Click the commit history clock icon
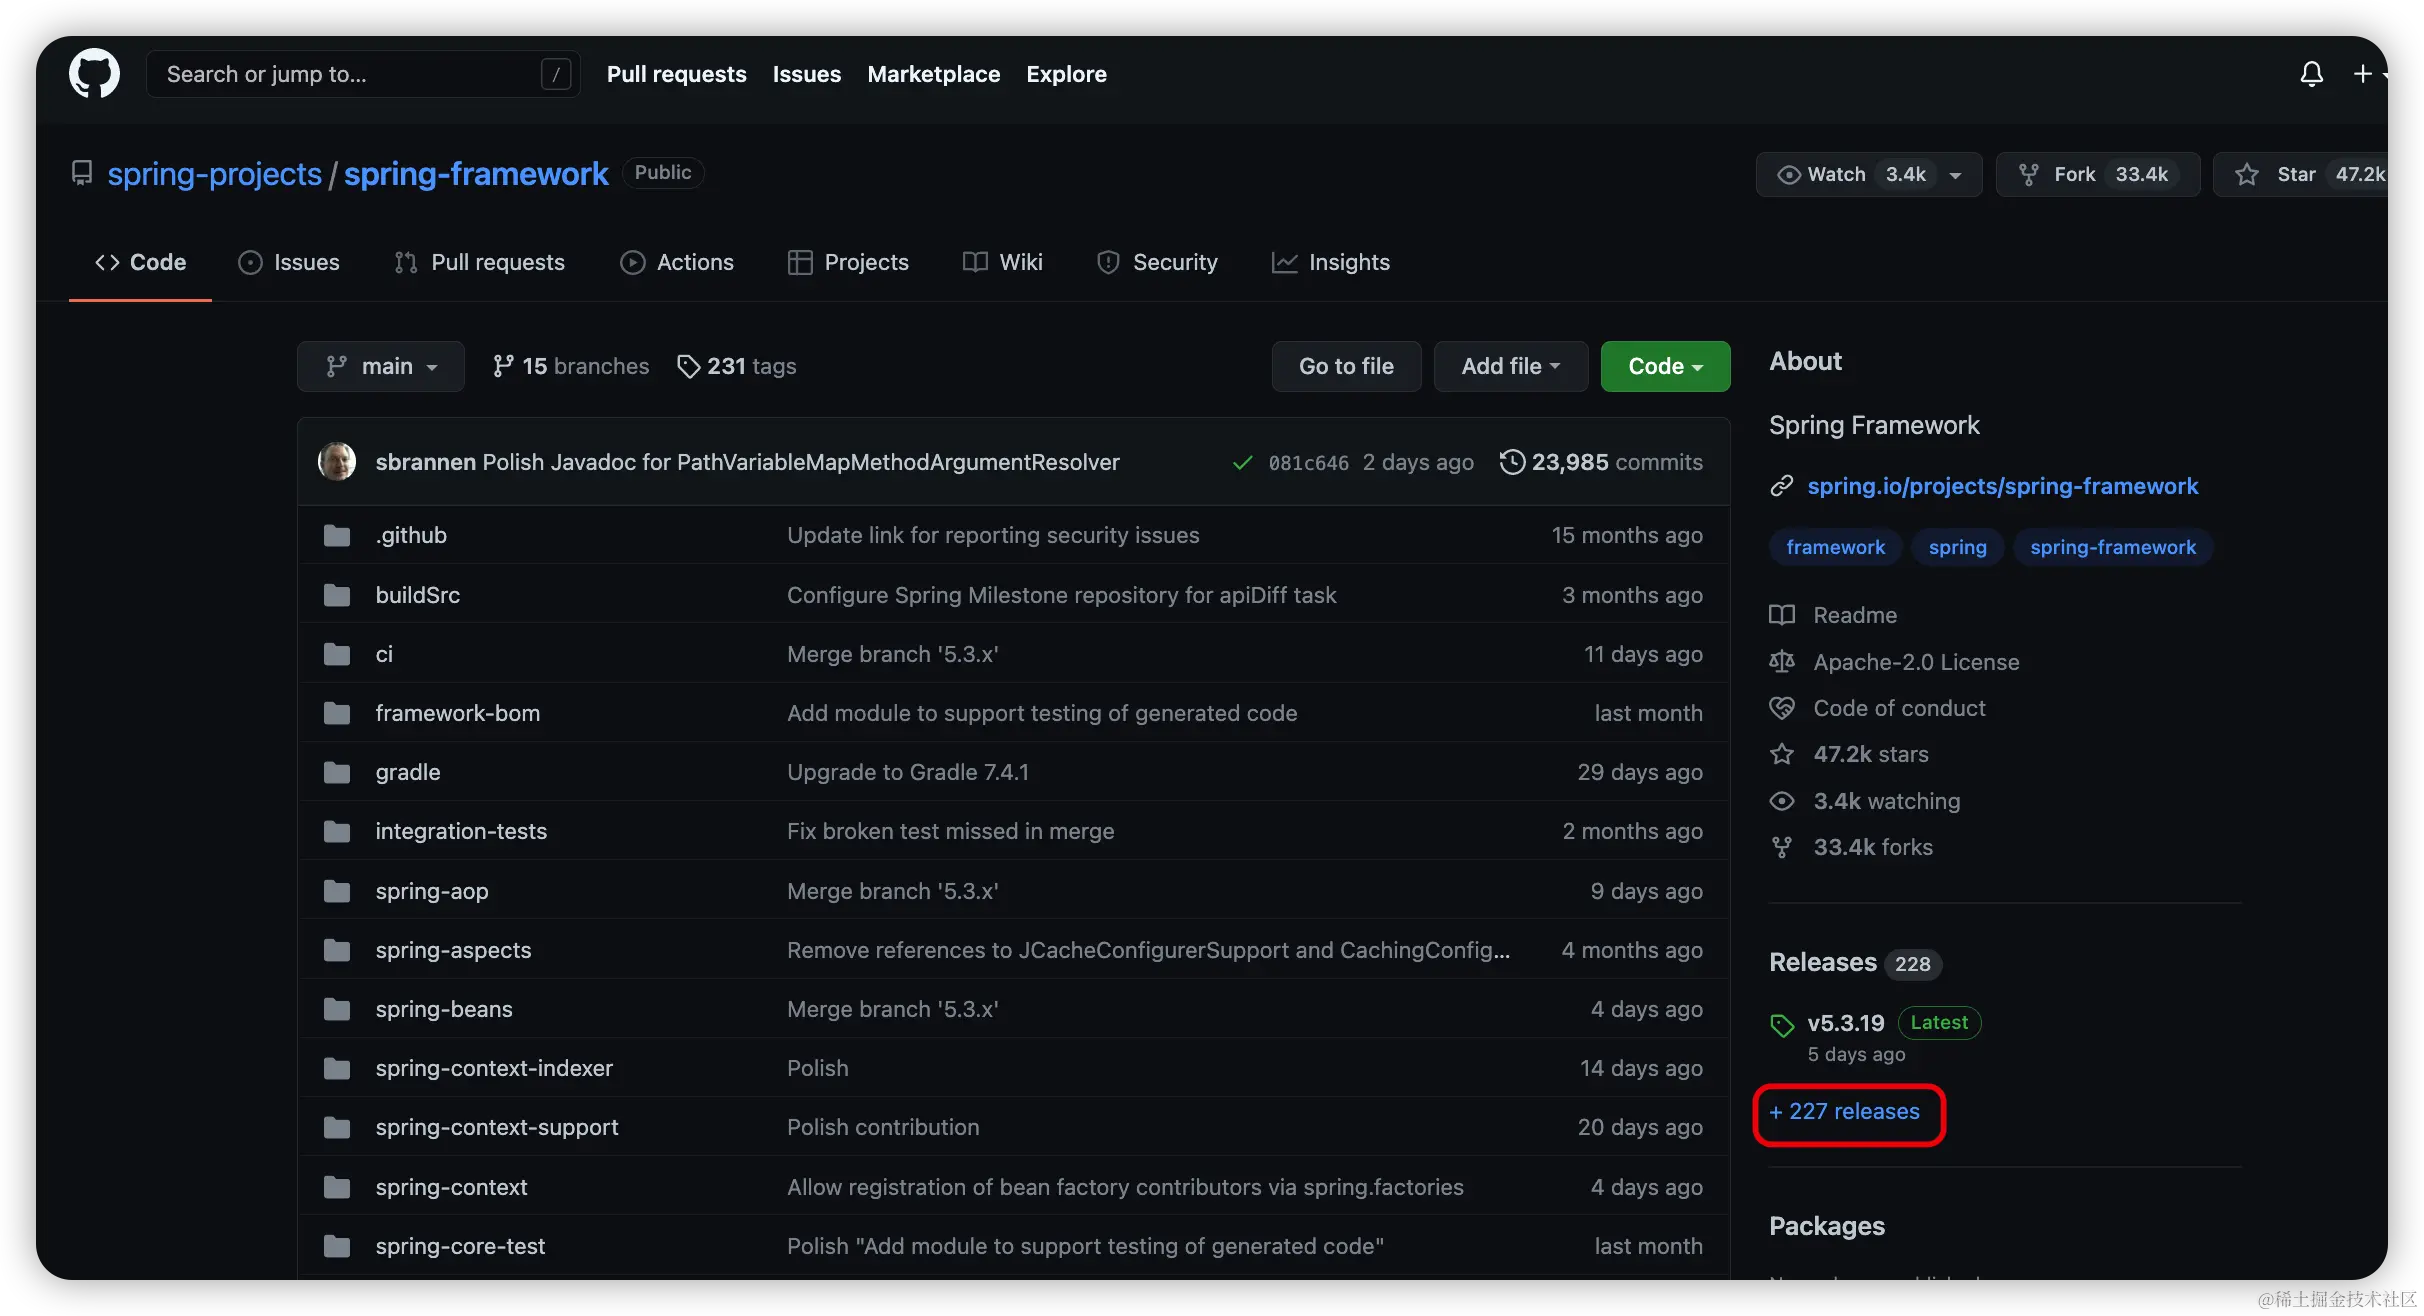The width and height of the screenshot is (2424, 1316). click(x=1512, y=462)
